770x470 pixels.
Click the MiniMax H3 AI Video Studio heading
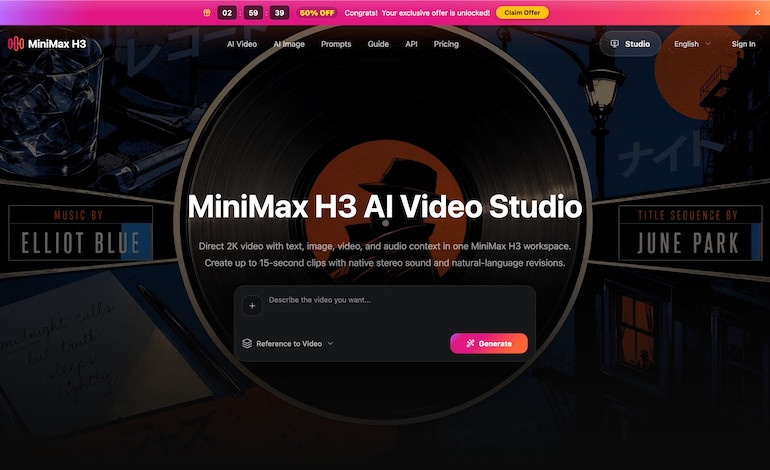pyautogui.click(x=385, y=206)
